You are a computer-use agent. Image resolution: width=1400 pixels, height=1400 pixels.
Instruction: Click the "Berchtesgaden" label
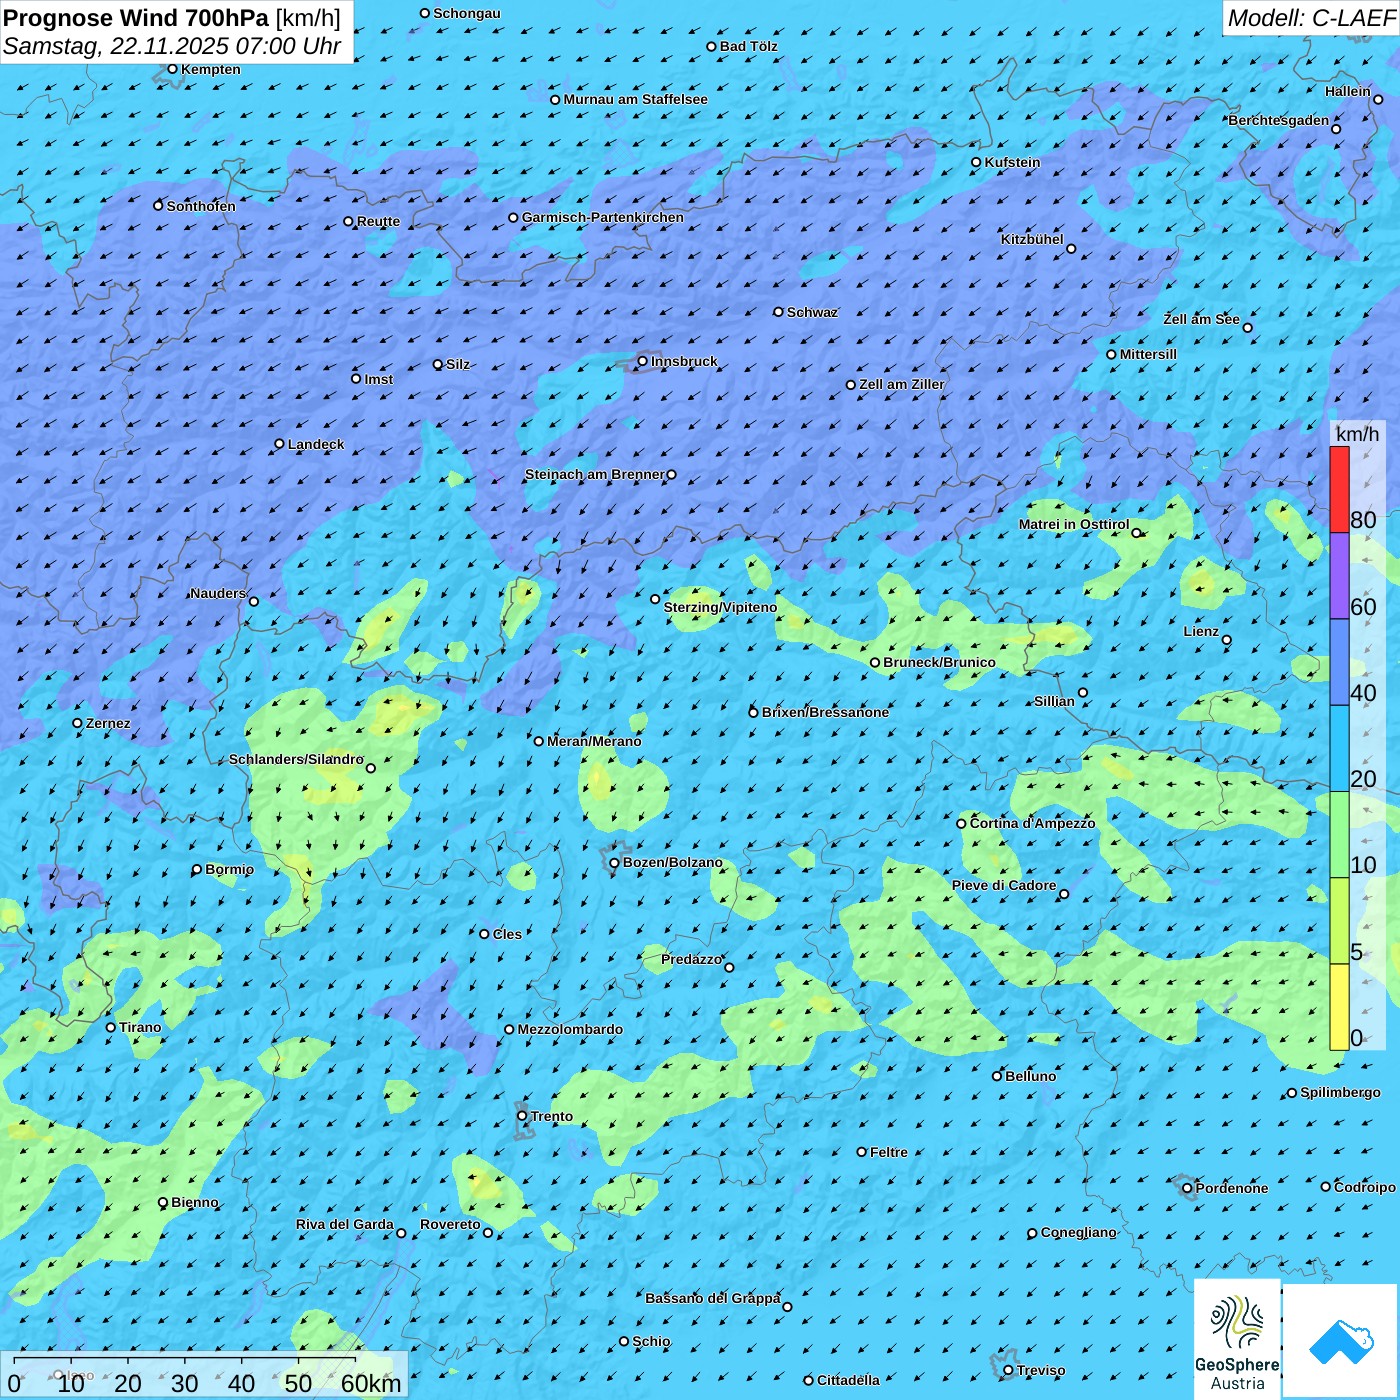tap(1279, 120)
